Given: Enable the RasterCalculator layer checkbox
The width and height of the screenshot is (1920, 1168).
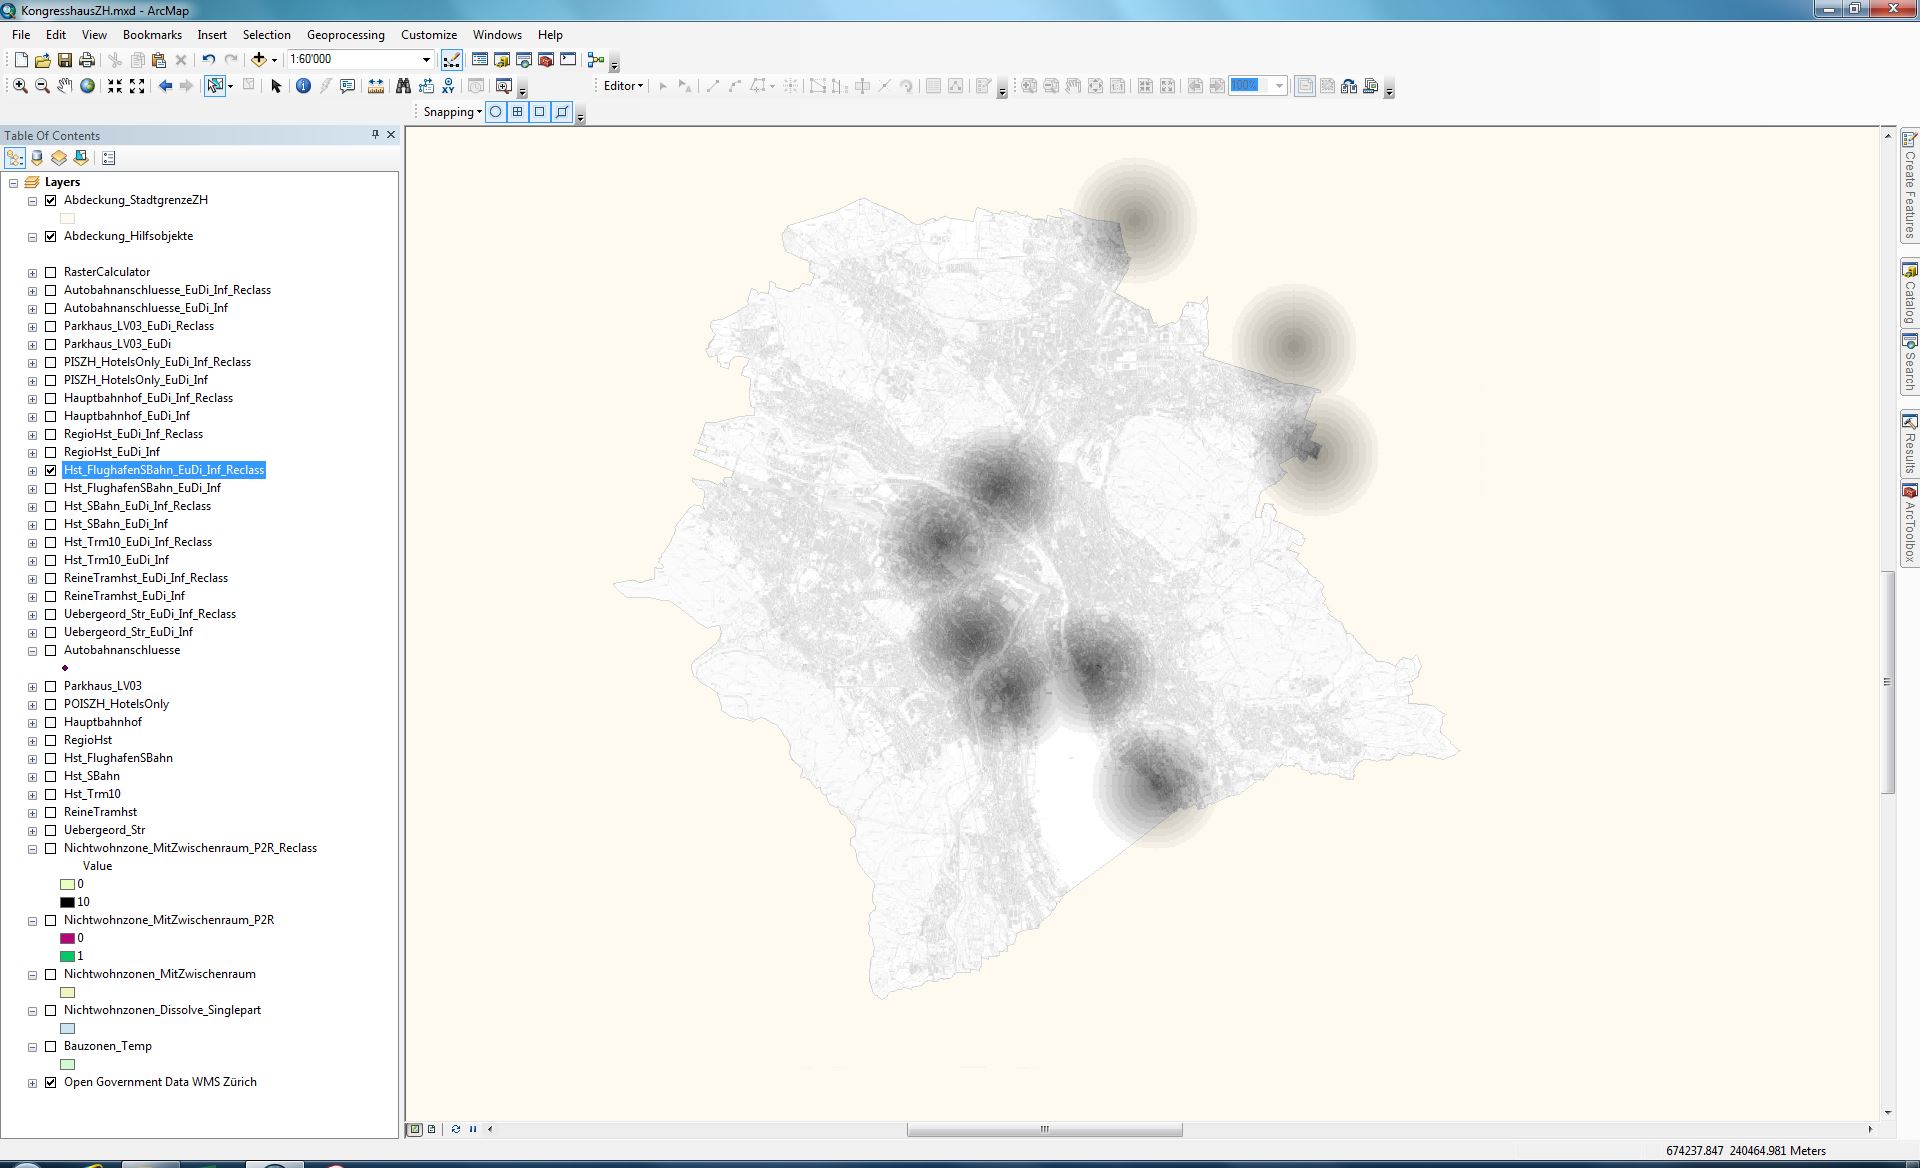Looking at the screenshot, I should click(51, 272).
